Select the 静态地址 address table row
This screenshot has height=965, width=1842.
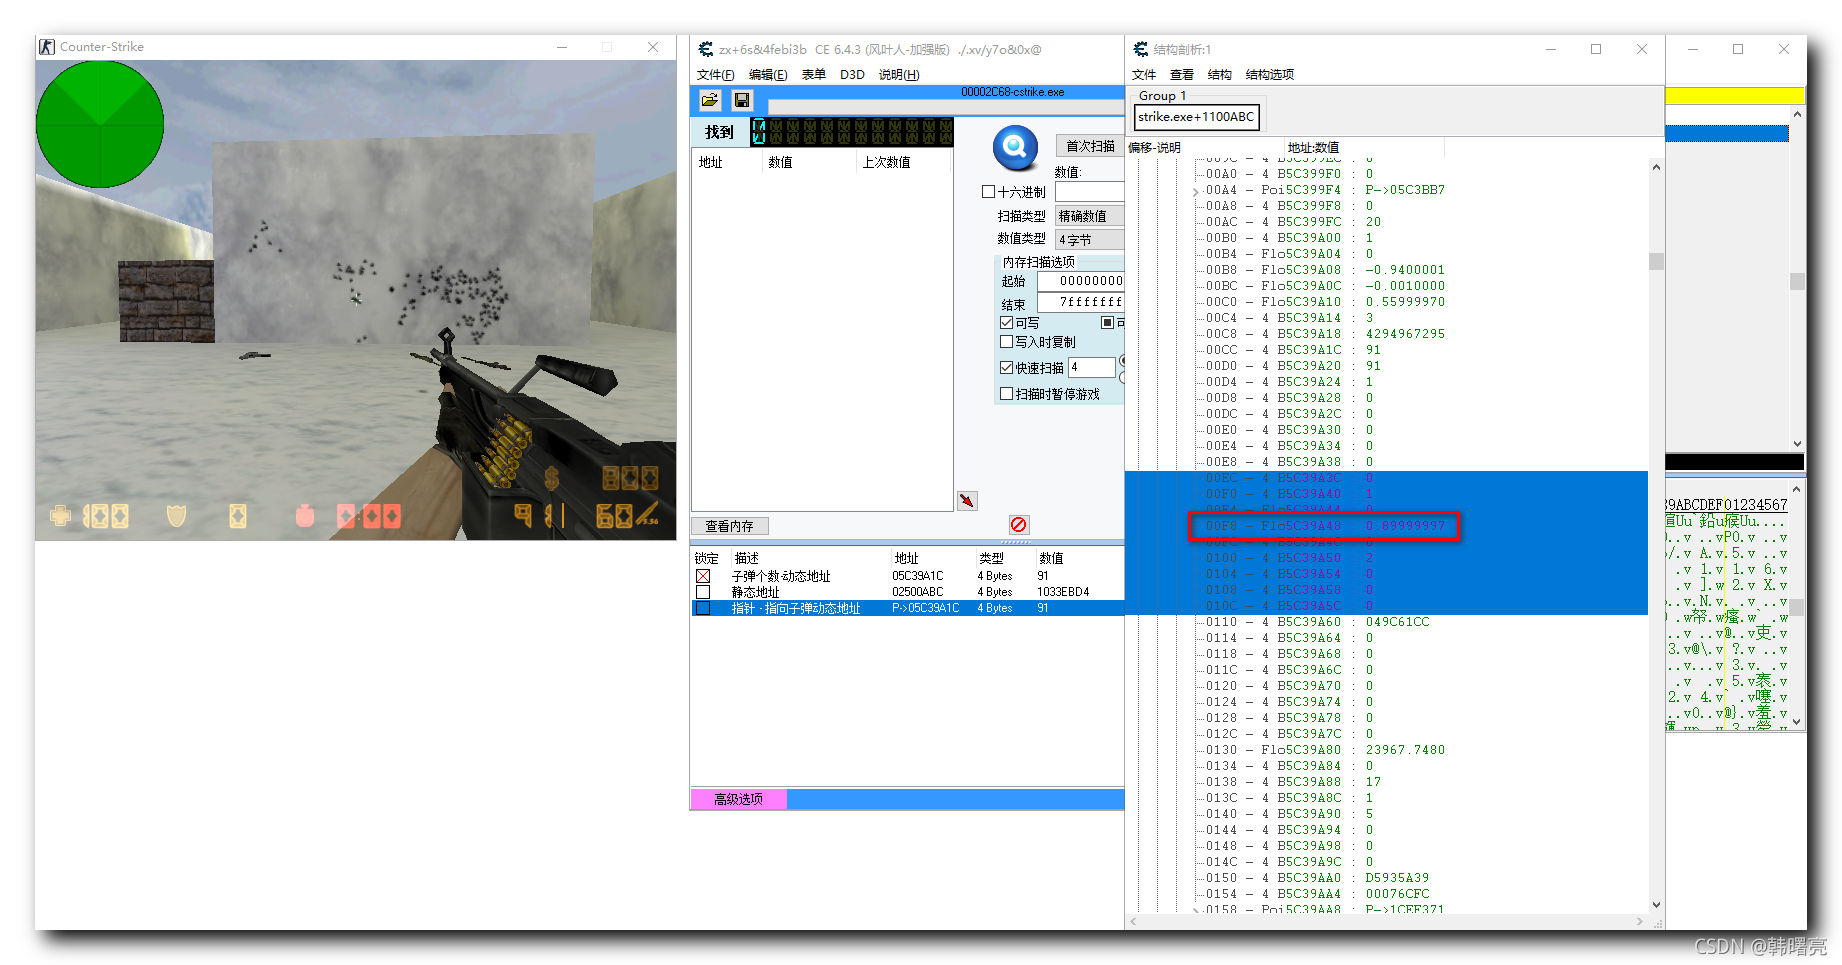(907, 592)
